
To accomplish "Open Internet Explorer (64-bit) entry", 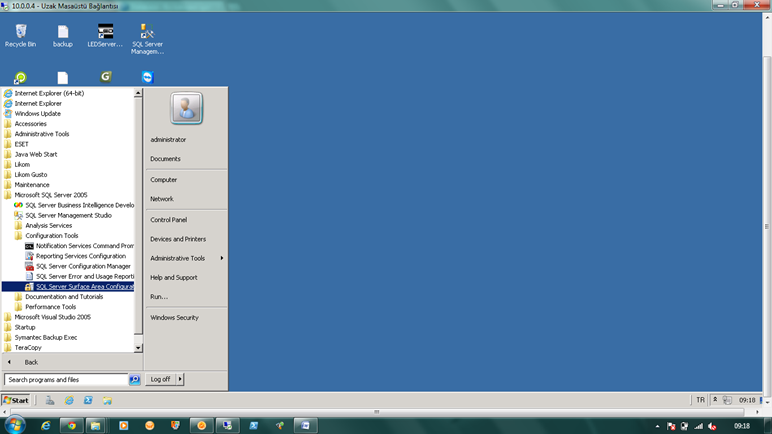I will 49,93.
